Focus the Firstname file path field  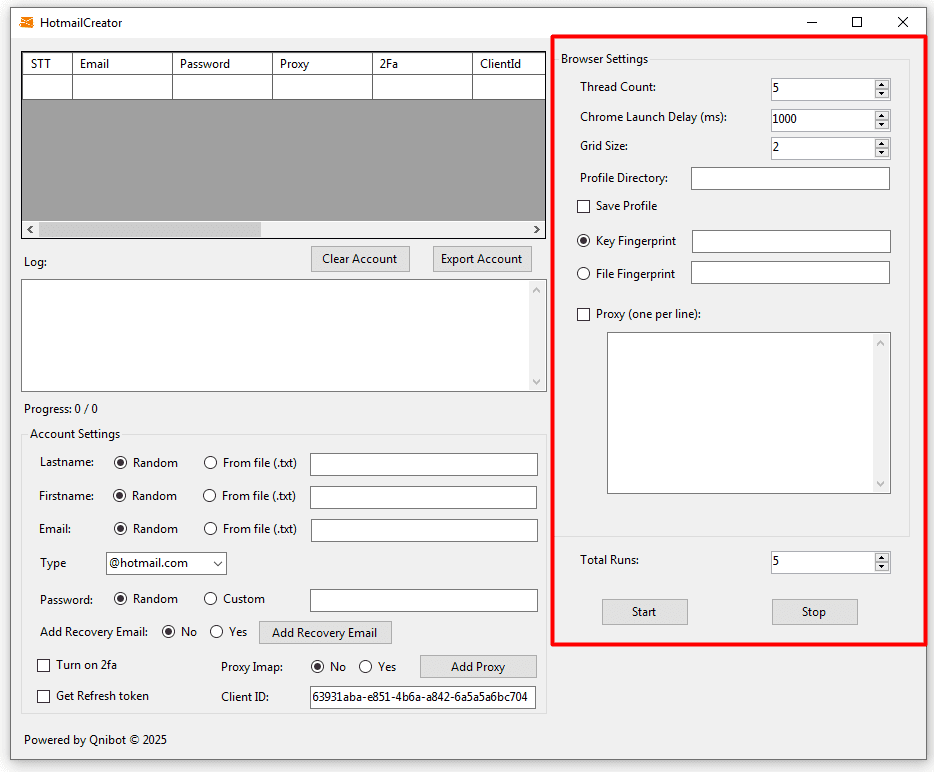pos(424,497)
